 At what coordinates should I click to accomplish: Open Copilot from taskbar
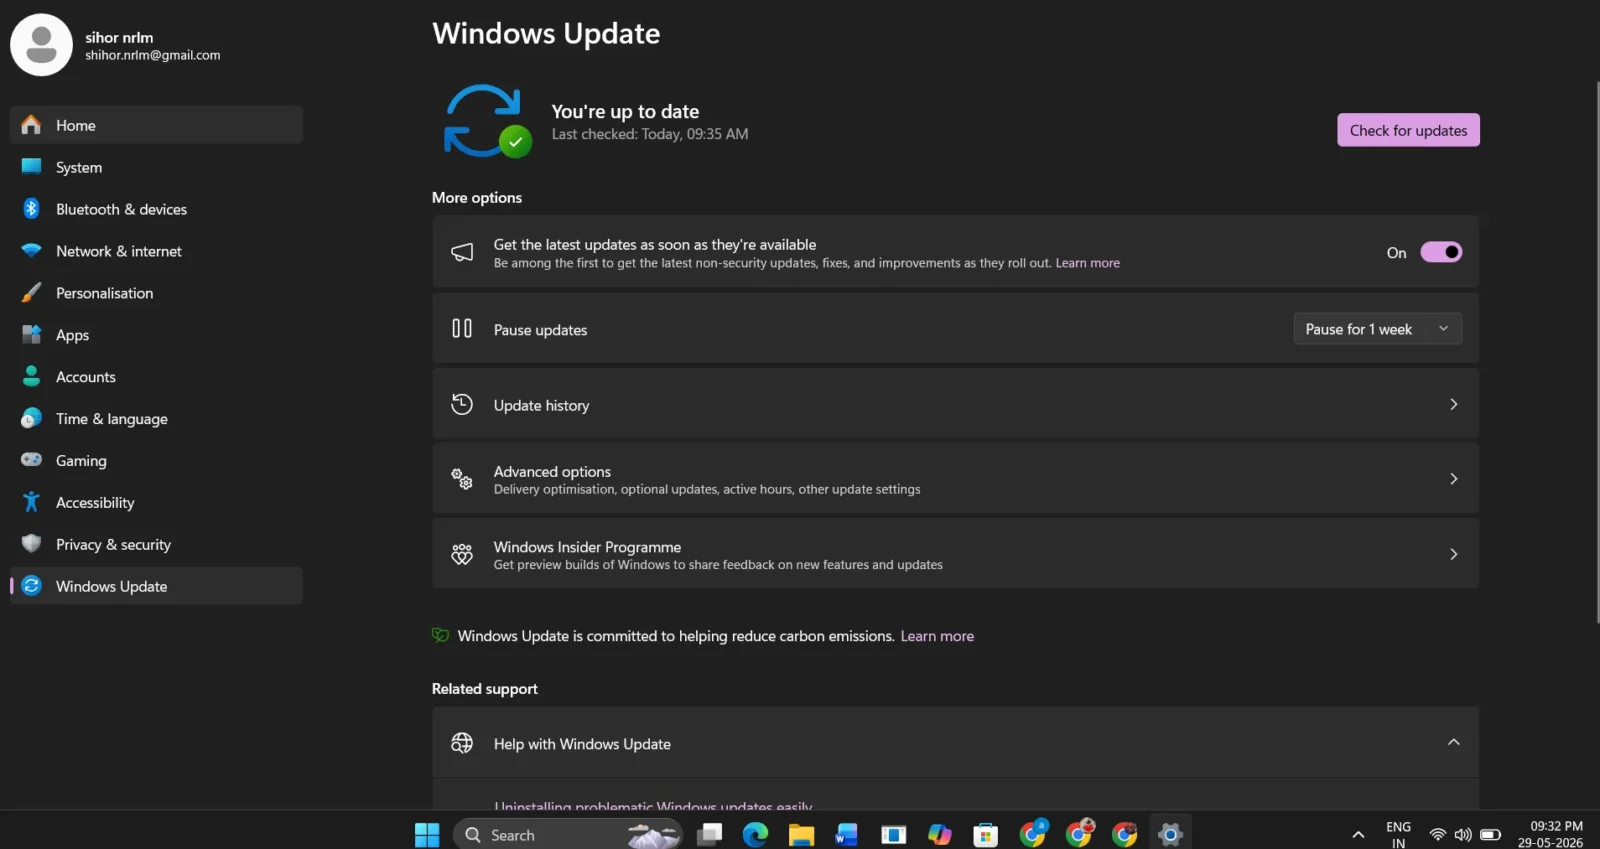[940, 834]
